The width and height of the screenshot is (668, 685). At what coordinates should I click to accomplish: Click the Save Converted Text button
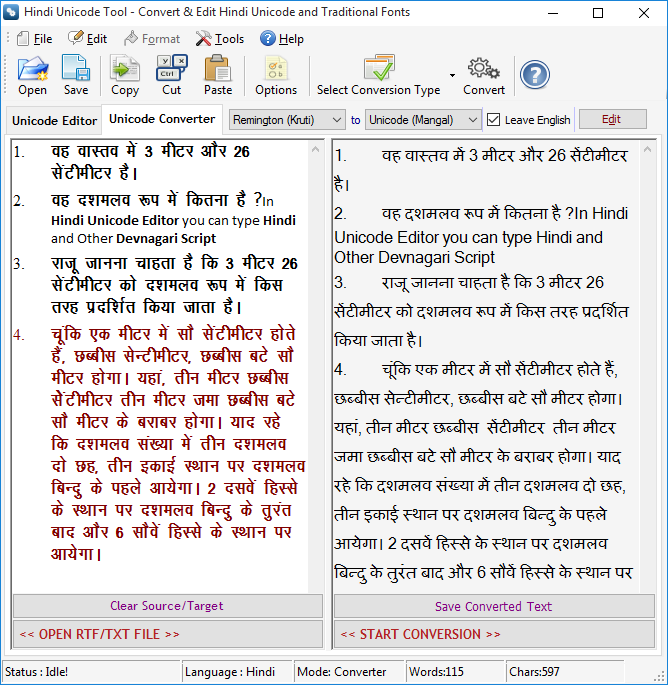tap(494, 606)
